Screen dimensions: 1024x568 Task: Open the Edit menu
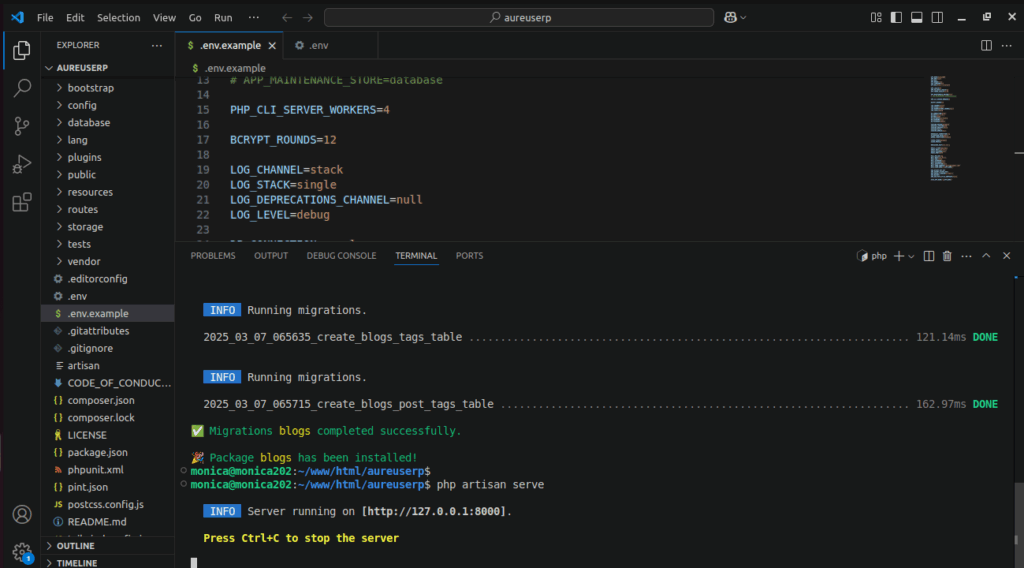pos(75,18)
